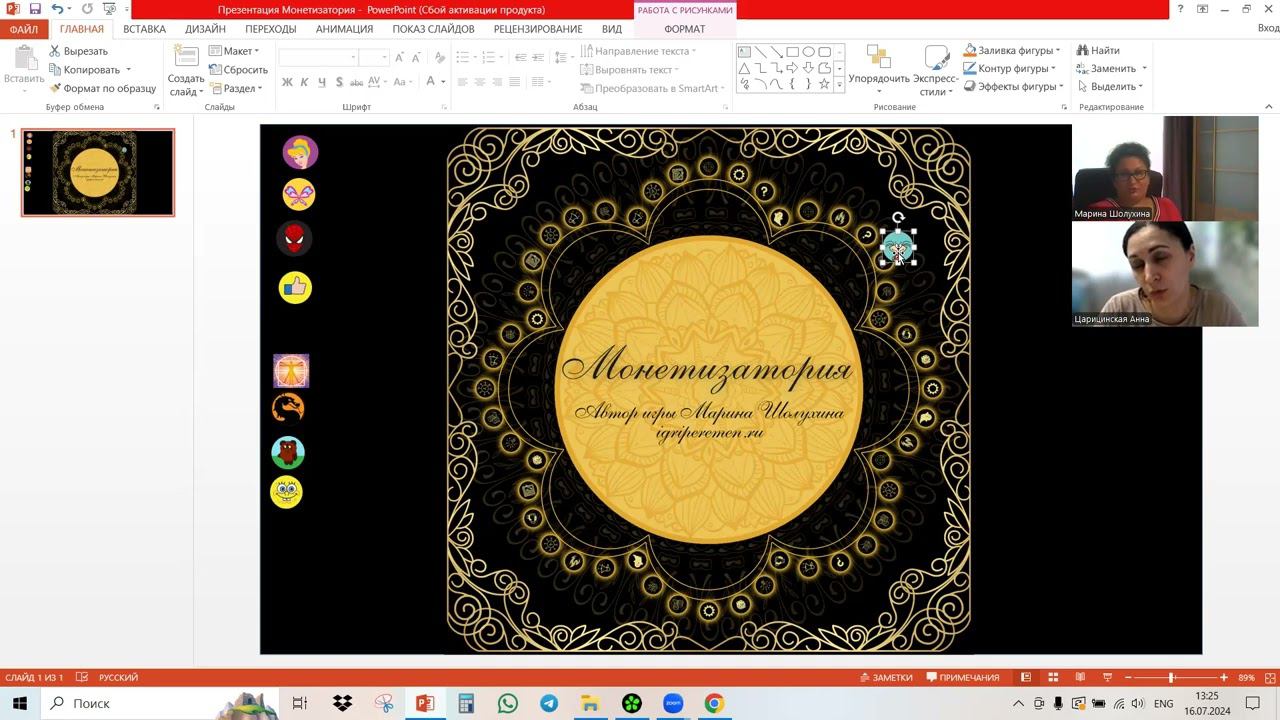Switch to the ПЕРЕХОДЫ tab
This screenshot has height=720, width=1280.
271,29
